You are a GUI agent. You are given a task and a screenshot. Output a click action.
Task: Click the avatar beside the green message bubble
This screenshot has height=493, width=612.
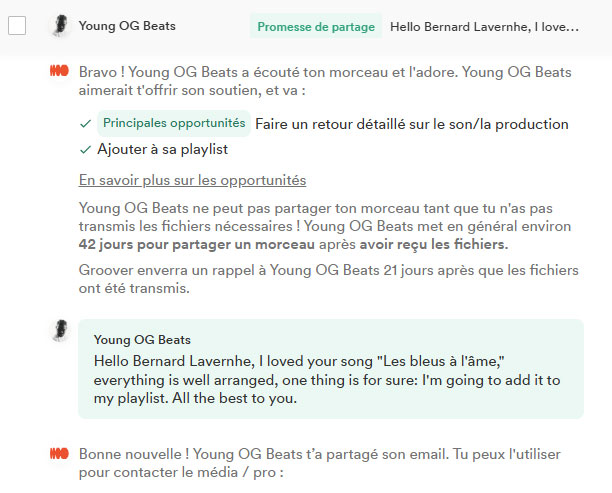59,331
